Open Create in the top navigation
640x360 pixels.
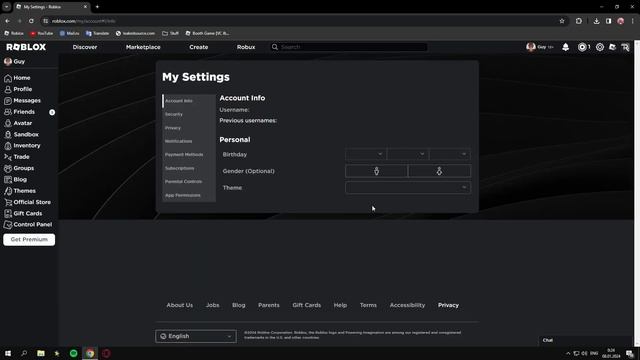tap(199, 47)
